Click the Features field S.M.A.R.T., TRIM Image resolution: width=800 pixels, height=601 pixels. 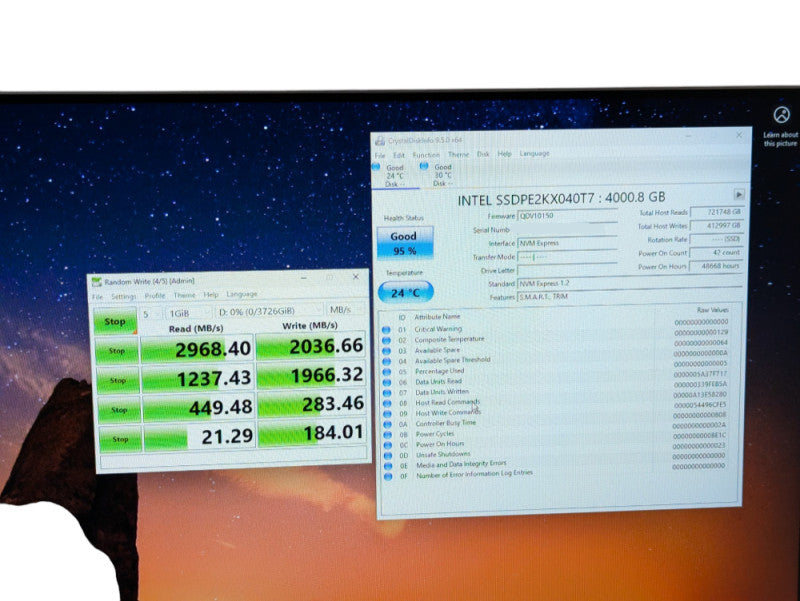(x=630, y=296)
